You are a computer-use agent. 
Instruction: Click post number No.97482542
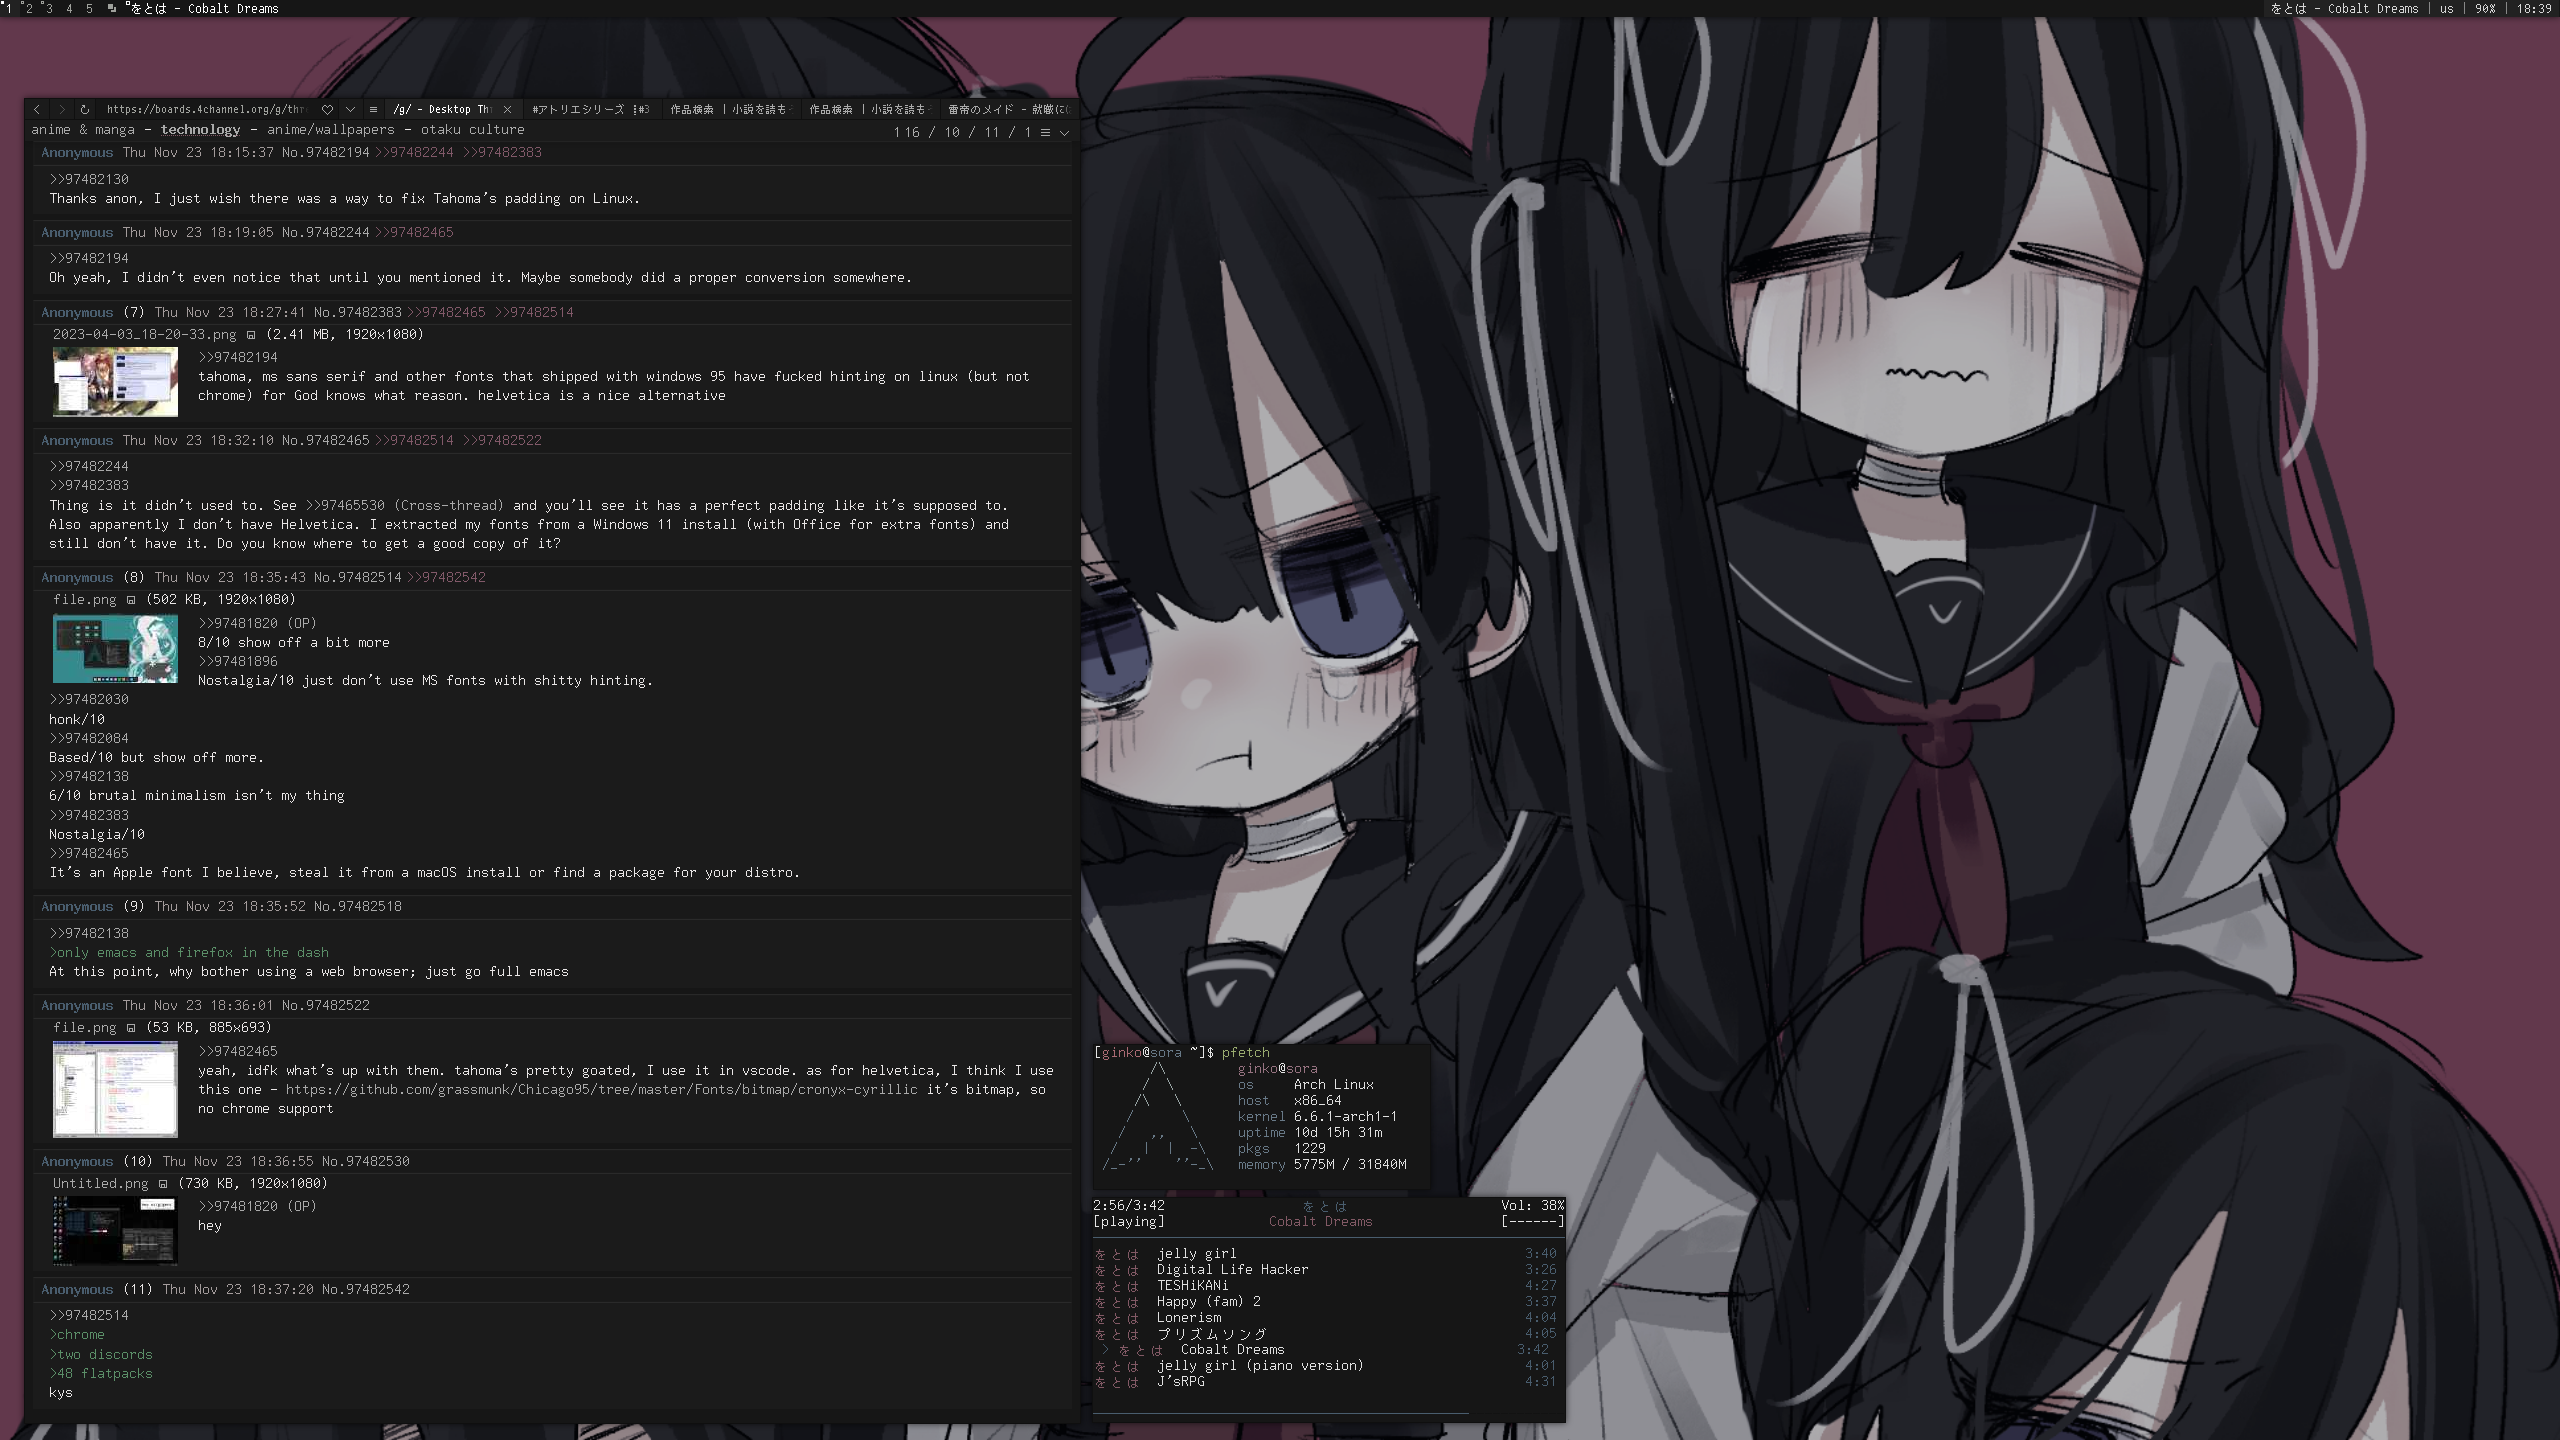tap(365, 1290)
